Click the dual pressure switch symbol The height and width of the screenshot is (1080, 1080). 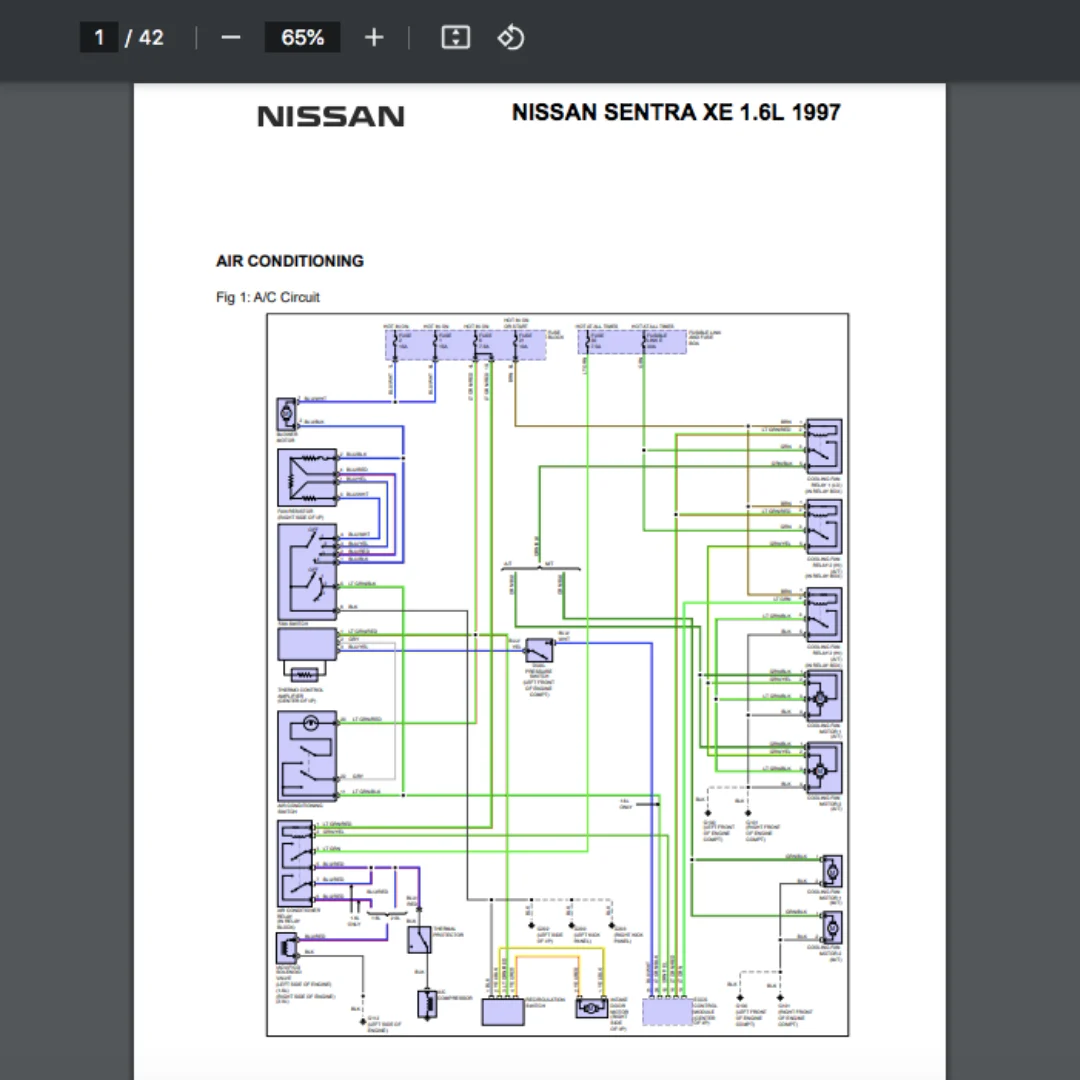click(x=539, y=650)
